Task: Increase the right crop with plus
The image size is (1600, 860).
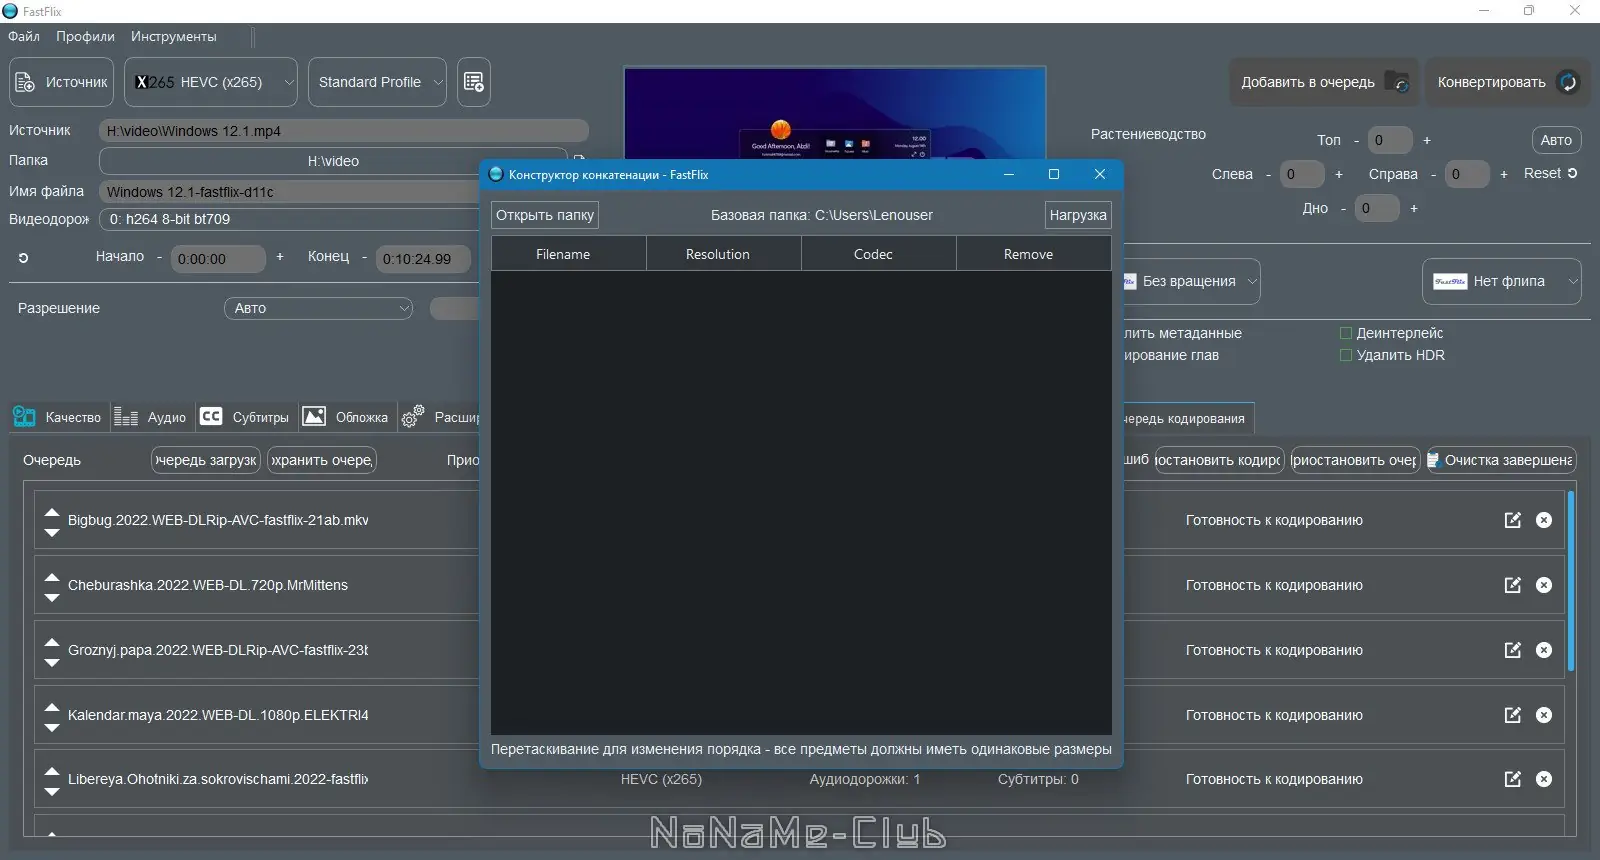Action: tap(1504, 174)
